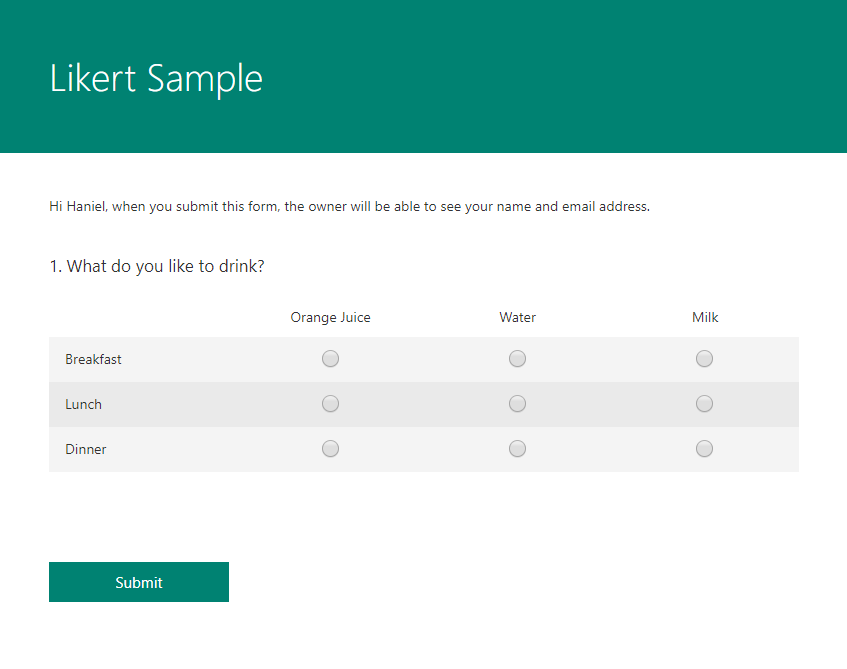Click the Milk column header
The image size is (847, 669).
(704, 317)
